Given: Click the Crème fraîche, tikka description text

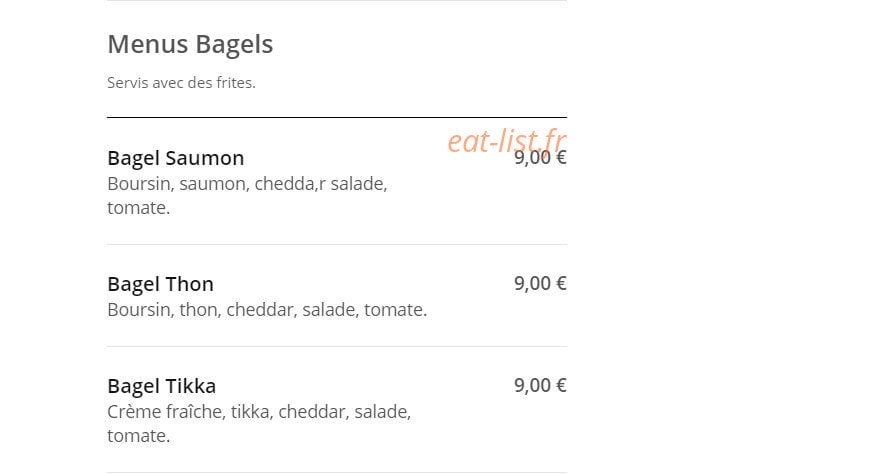Looking at the screenshot, I should coord(259,423).
